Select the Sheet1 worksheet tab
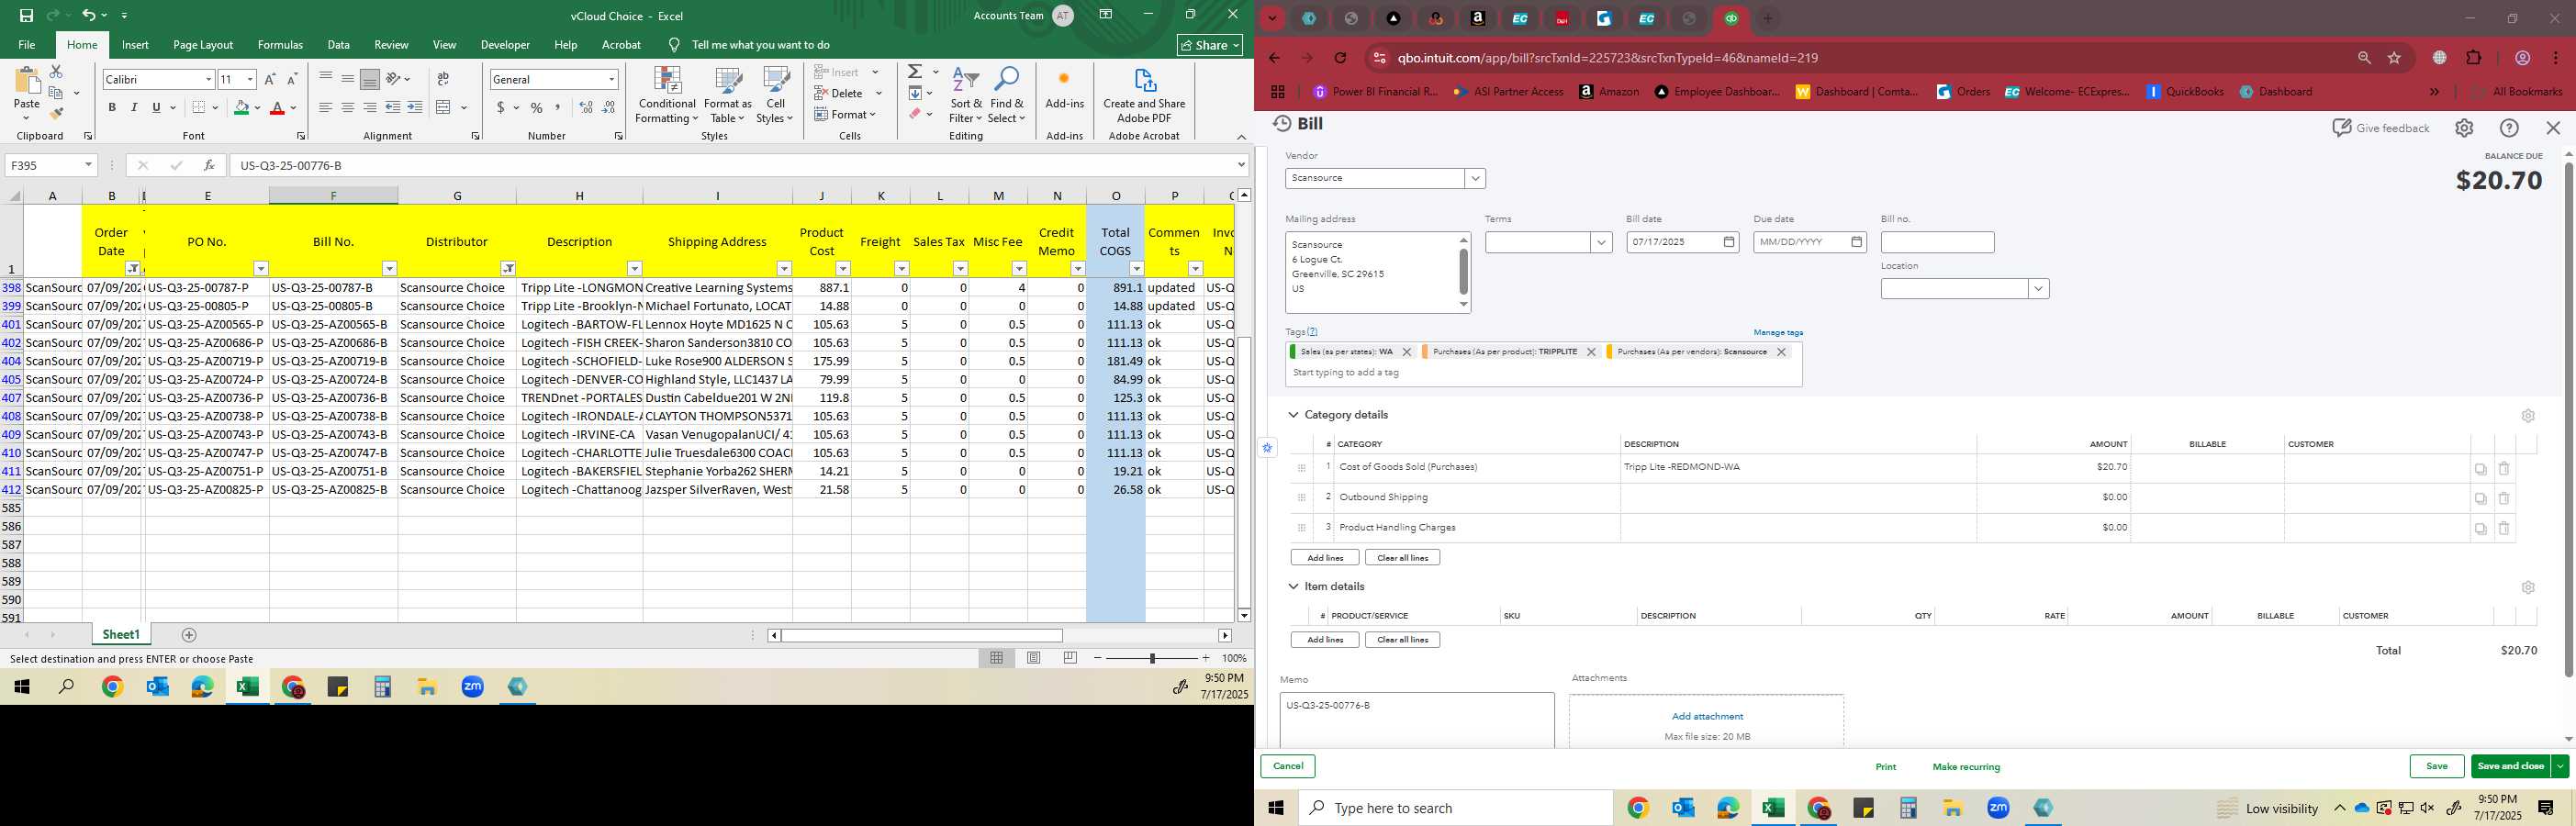The width and height of the screenshot is (2576, 826). point(121,635)
